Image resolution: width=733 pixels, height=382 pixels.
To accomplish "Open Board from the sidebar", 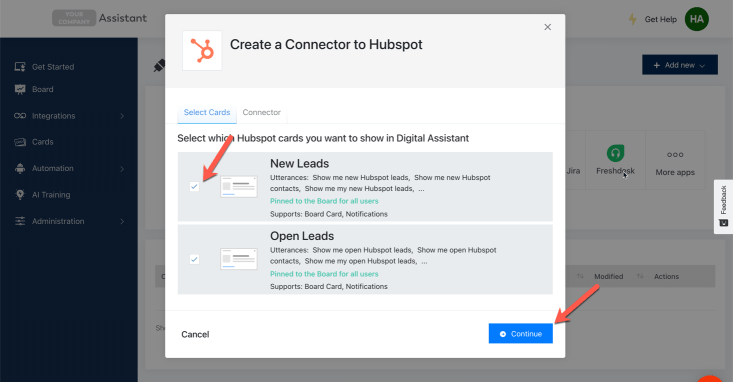I will coord(43,89).
